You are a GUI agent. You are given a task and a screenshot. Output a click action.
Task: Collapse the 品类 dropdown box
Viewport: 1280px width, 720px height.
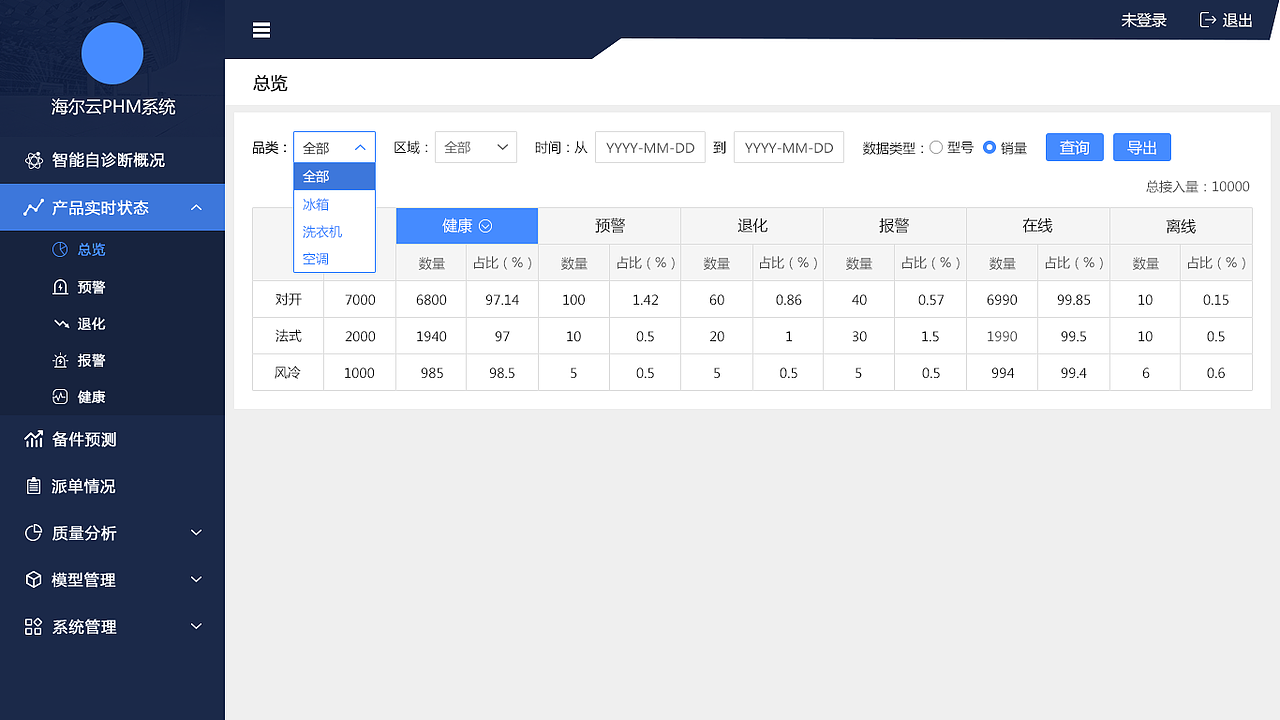click(x=334, y=147)
